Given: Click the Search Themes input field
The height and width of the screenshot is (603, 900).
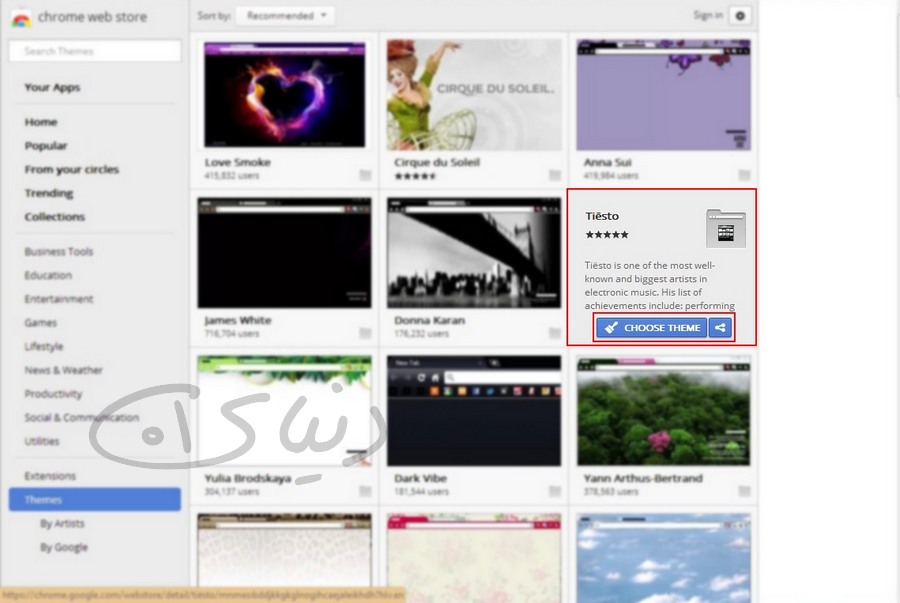Looking at the screenshot, I should pos(95,51).
